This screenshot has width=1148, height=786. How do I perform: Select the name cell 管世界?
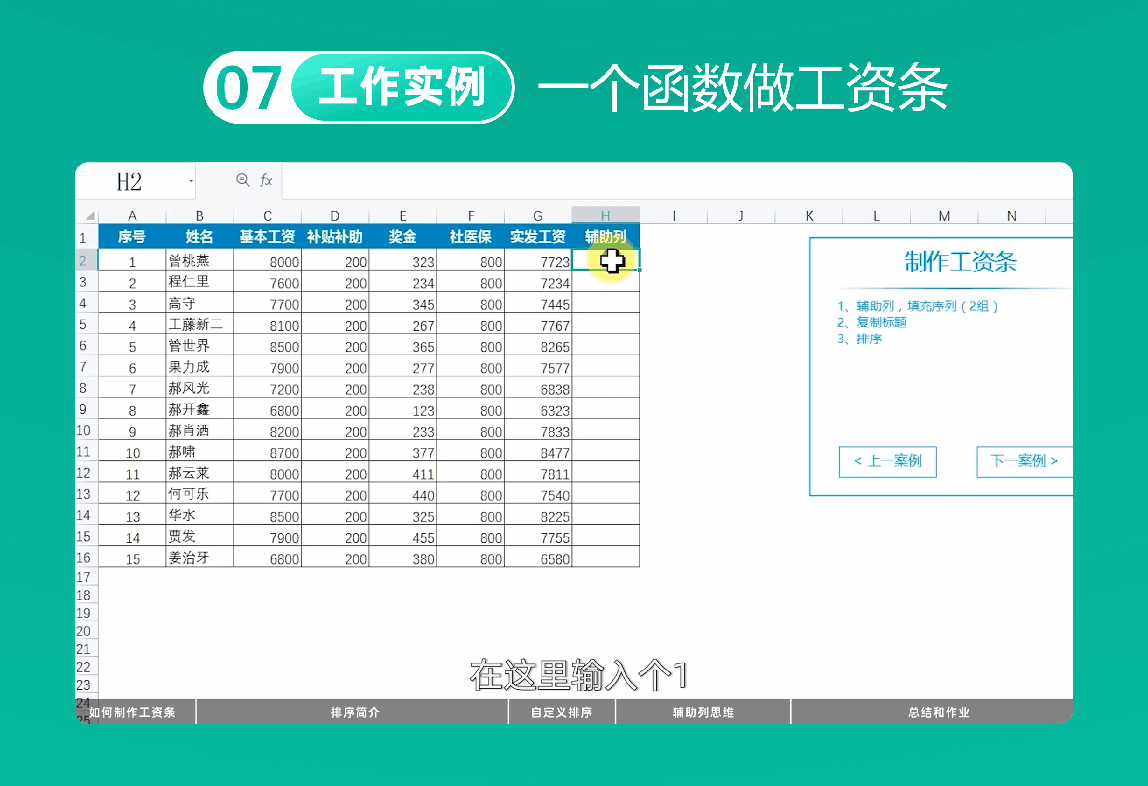[x=199, y=345]
